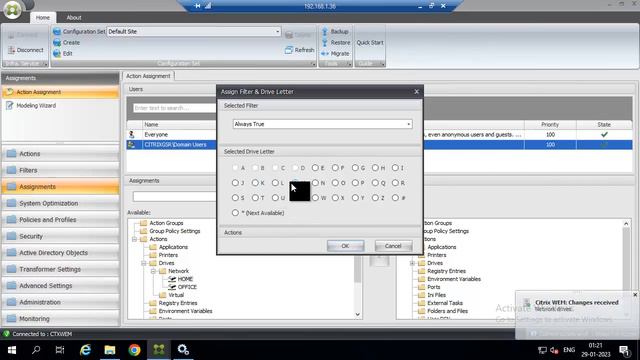
Task: Collapse the Actions node in Available tree
Action: [x=134, y=239]
